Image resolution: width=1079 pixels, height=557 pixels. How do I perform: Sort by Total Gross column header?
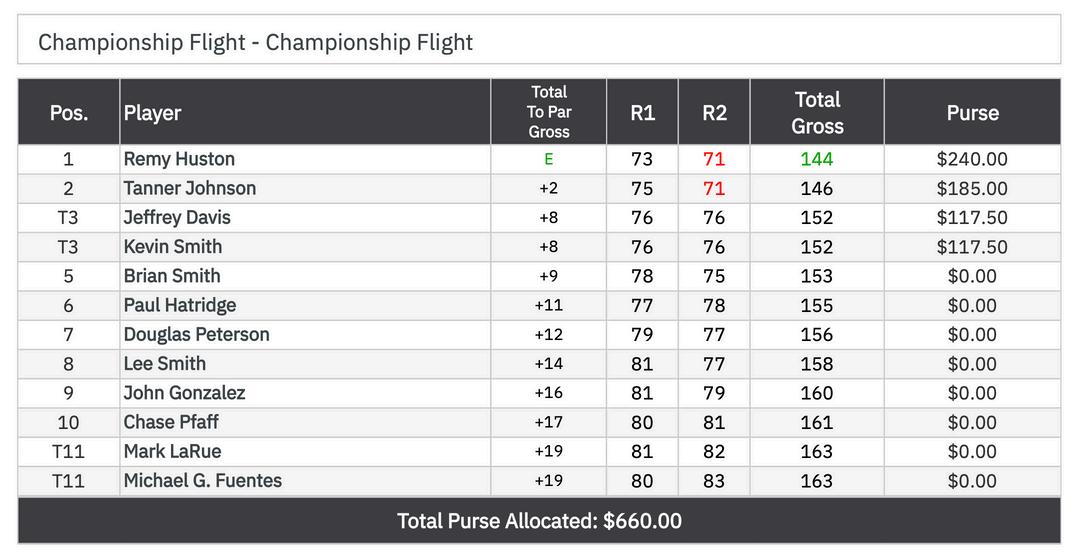coord(817,113)
